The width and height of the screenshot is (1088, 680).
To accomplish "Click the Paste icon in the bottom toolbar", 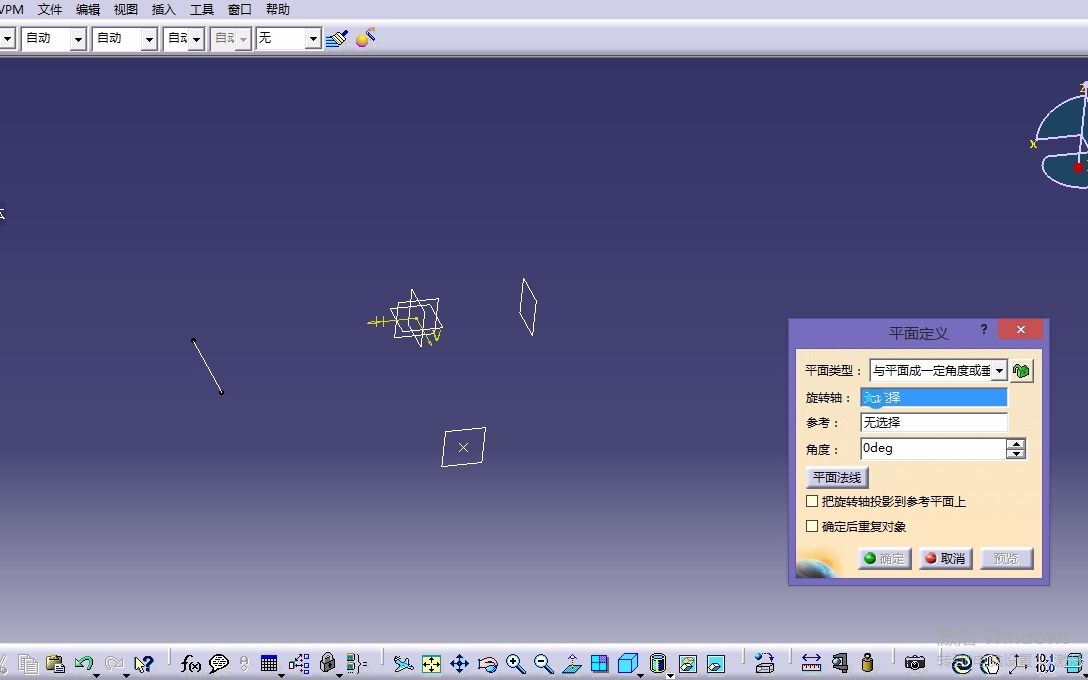I will coord(56,664).
